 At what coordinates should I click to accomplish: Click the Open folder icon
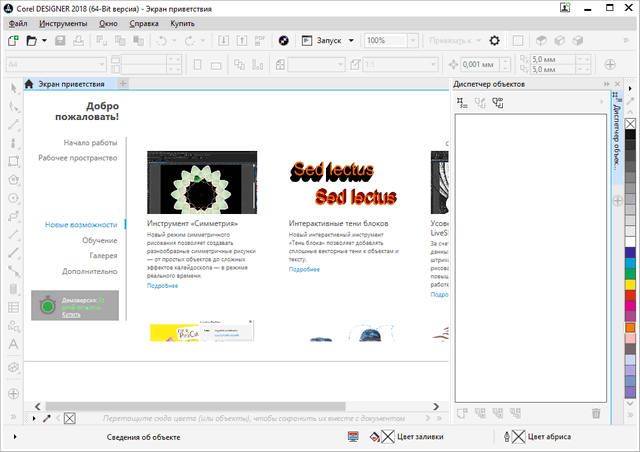31,40
